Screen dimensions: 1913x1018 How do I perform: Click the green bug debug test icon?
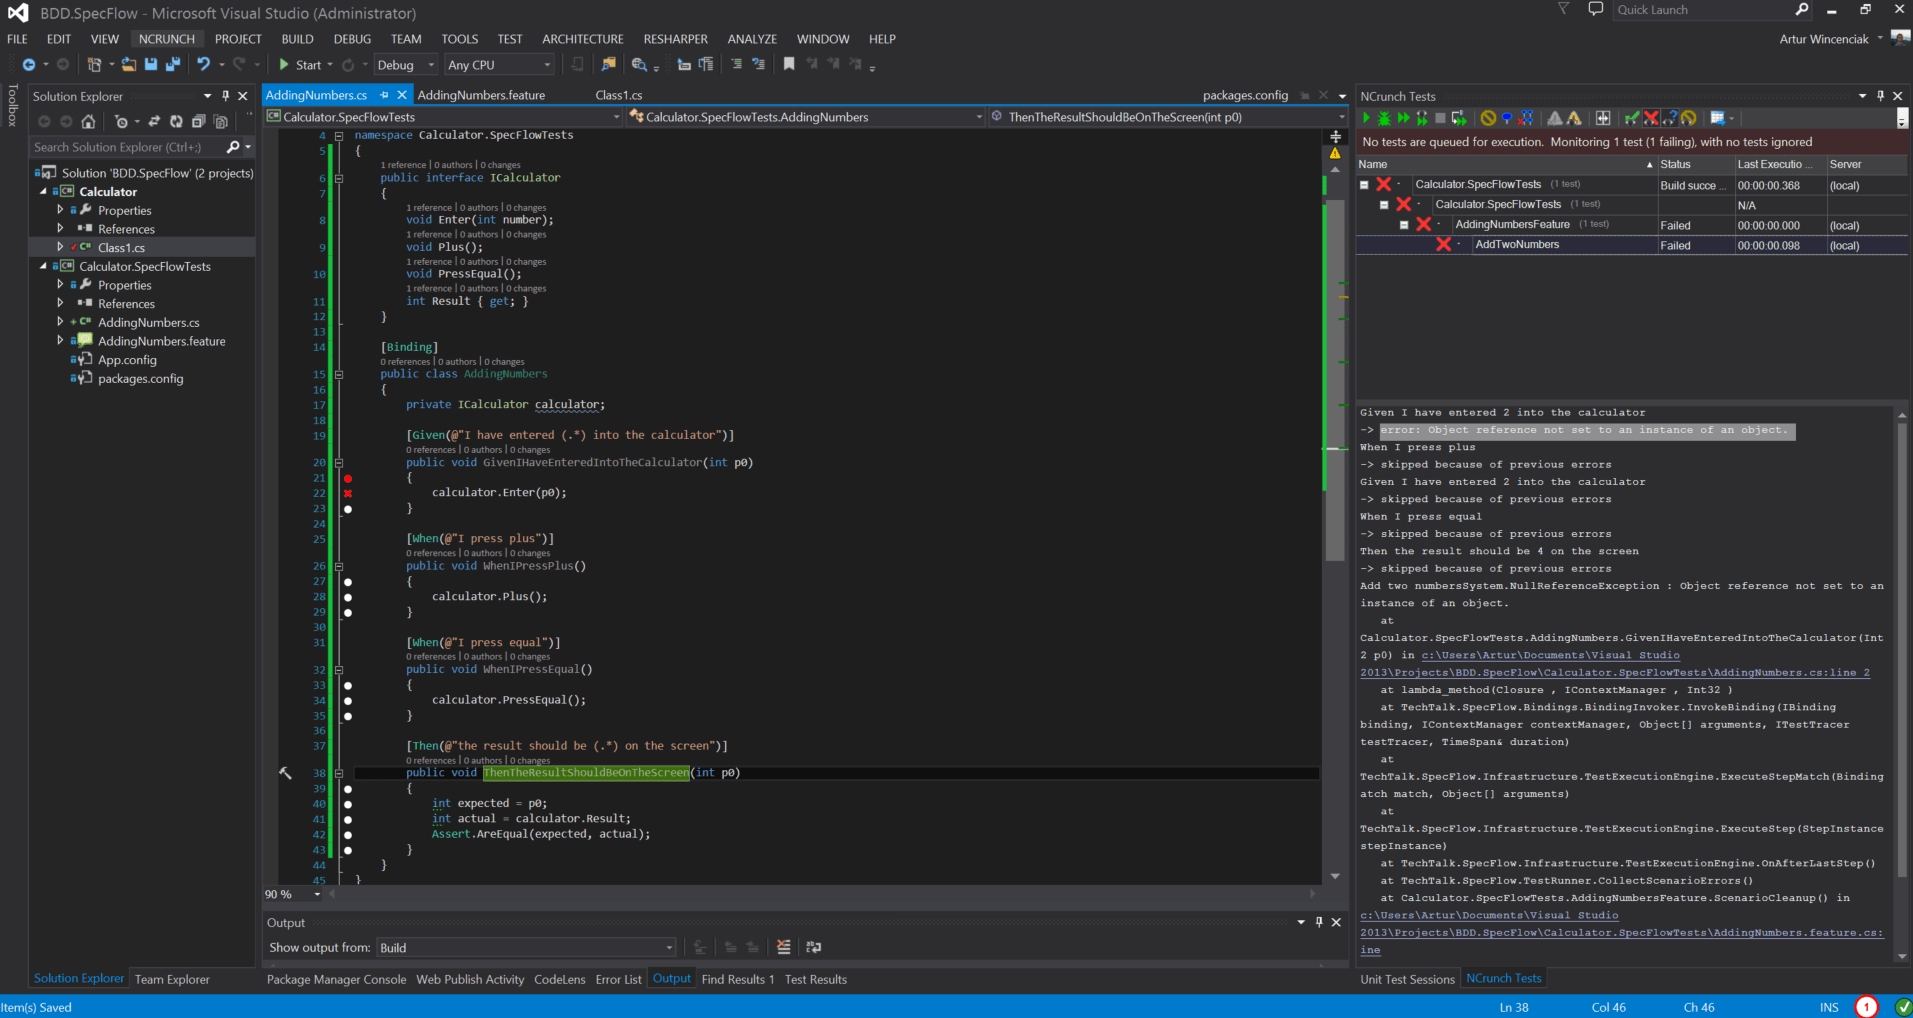1384,118
